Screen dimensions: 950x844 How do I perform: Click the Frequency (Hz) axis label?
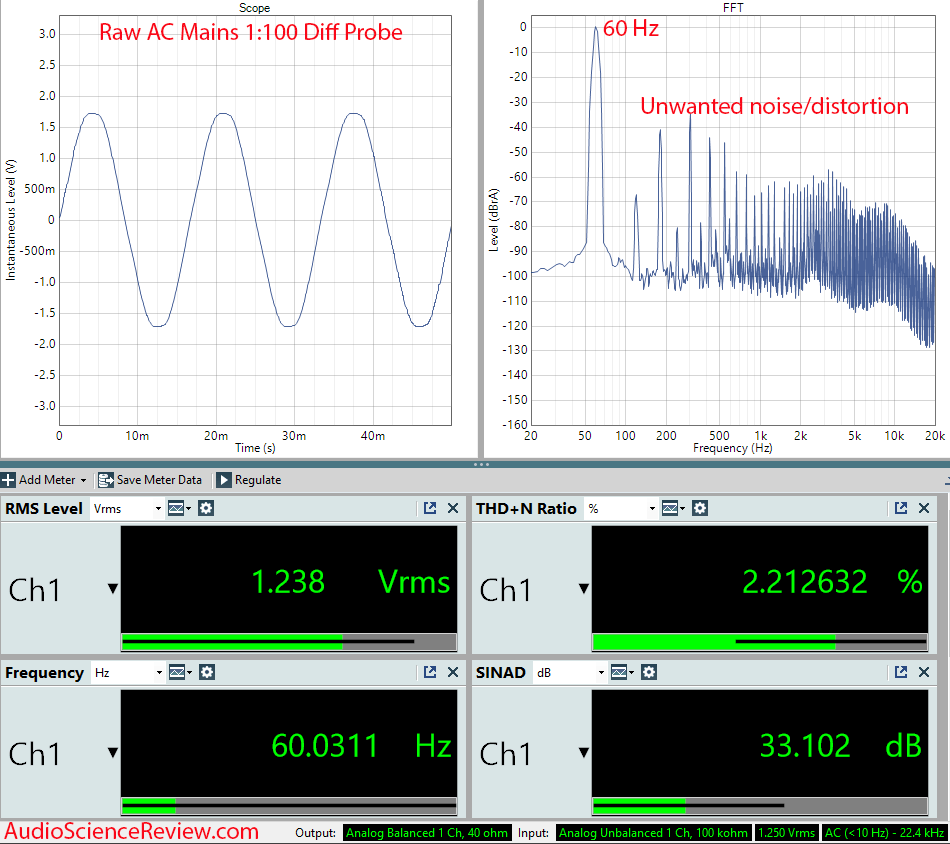click(732, 448)
